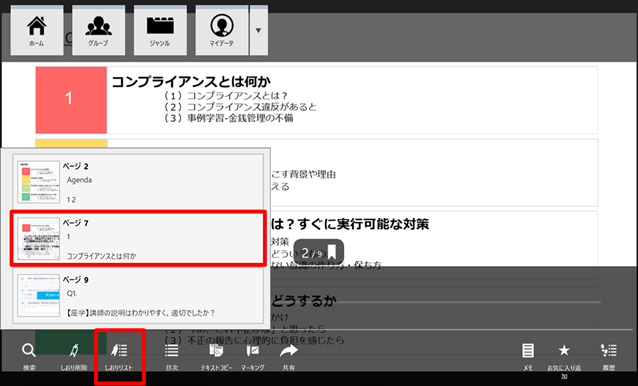Select bookmark entry ページ 9 Q1.
Image resolution: width=638 pixels, height=386 pixels.
(138, 295)
